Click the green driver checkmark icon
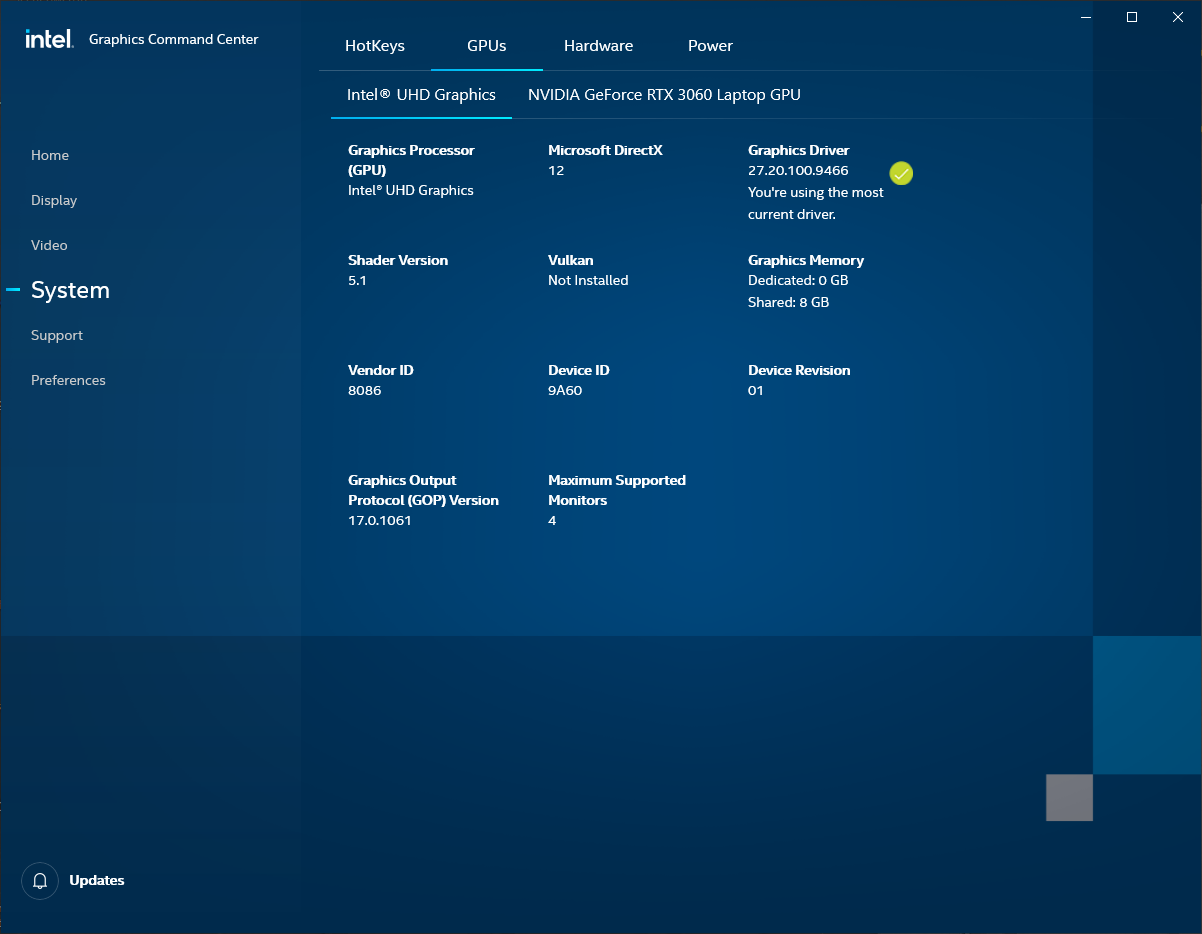 click(901, 174)
